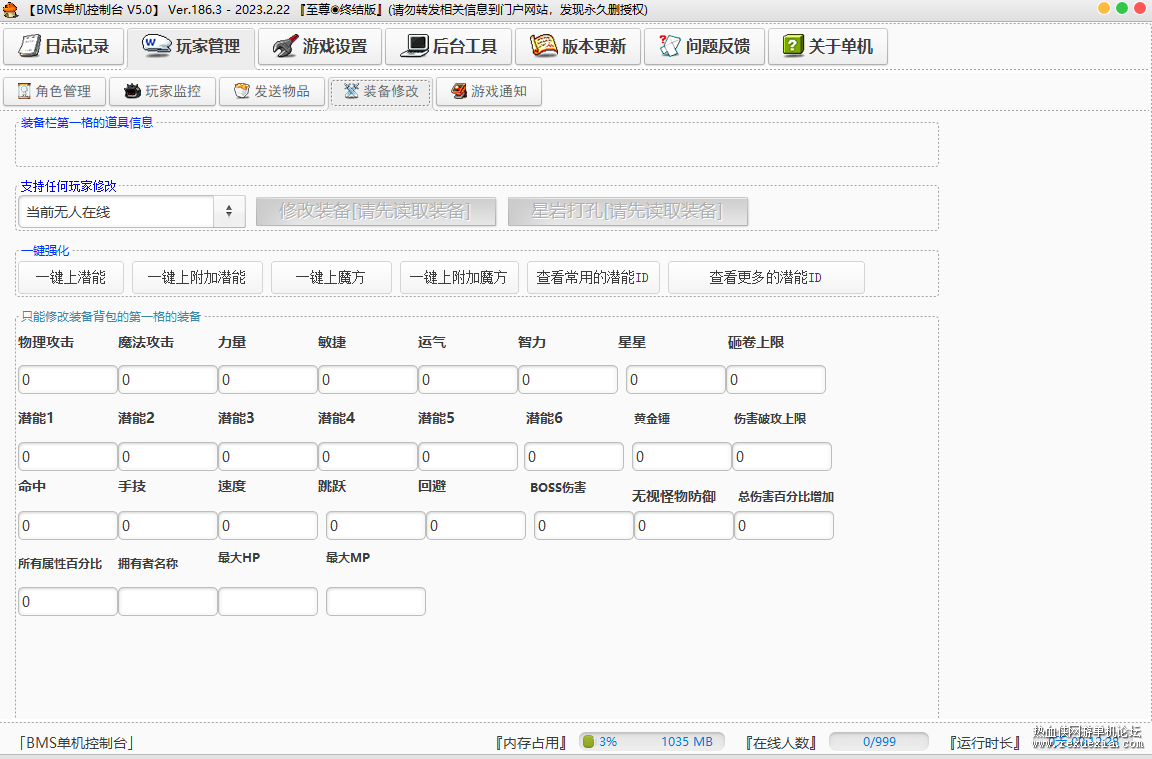The image size is (1152, 759).
Task: Click the 一键上魔方 button
Action: pos(331,277)
